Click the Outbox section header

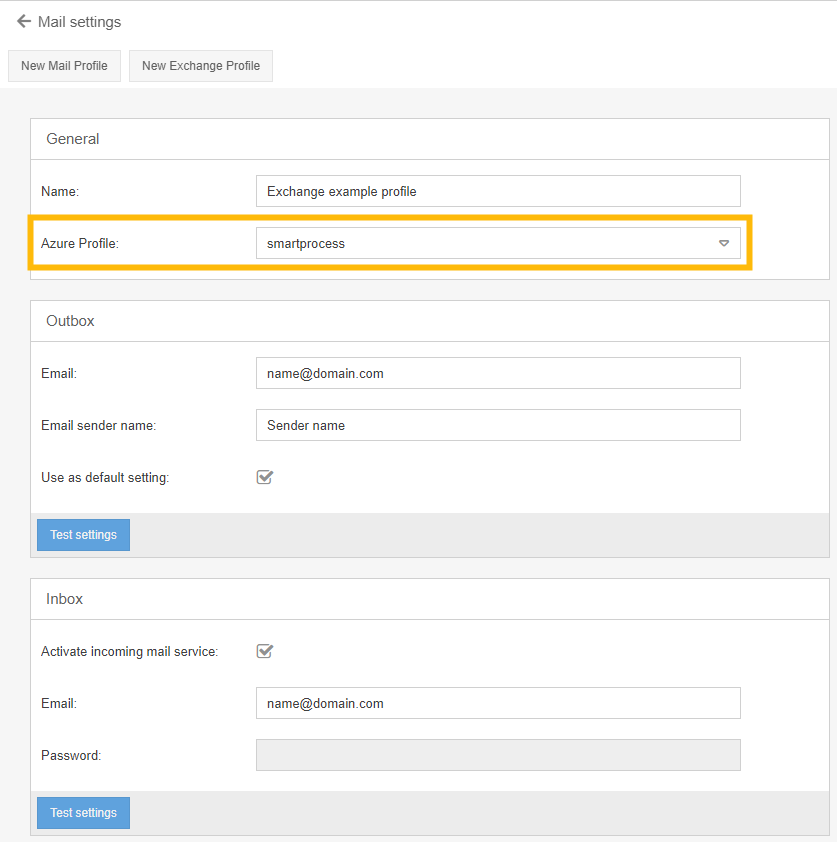pos(70,321)
